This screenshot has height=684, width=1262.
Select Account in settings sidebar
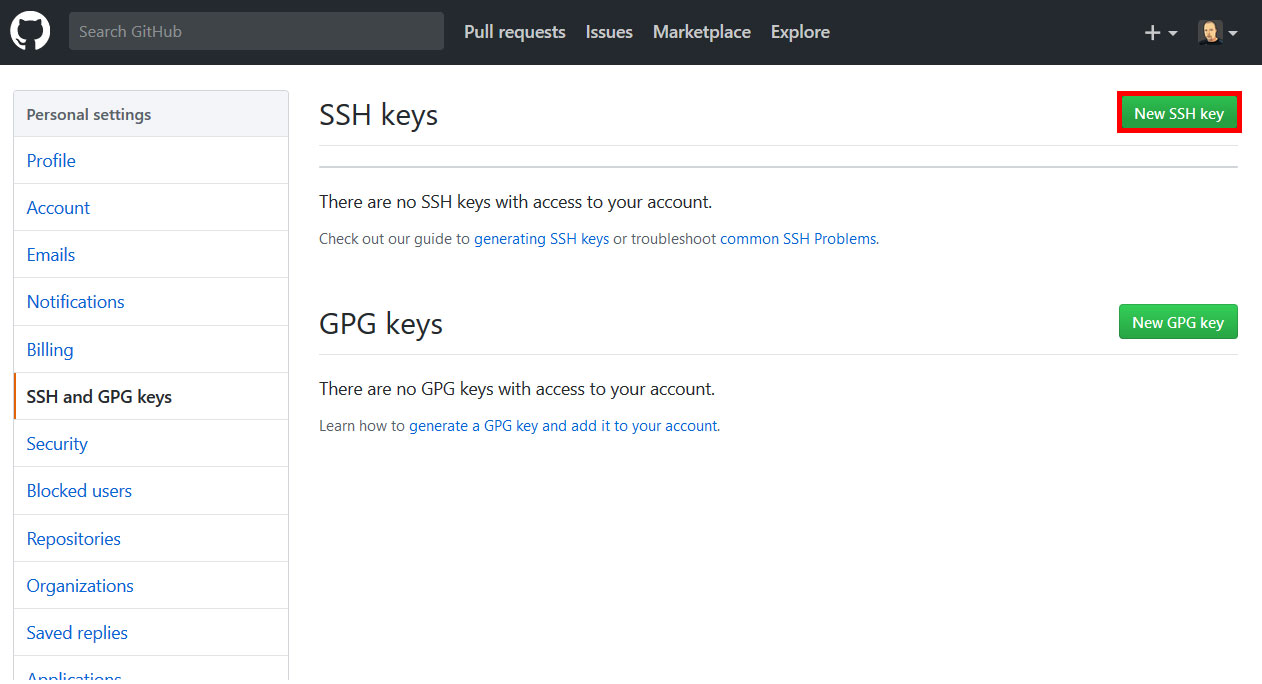[x=151, y=208]
